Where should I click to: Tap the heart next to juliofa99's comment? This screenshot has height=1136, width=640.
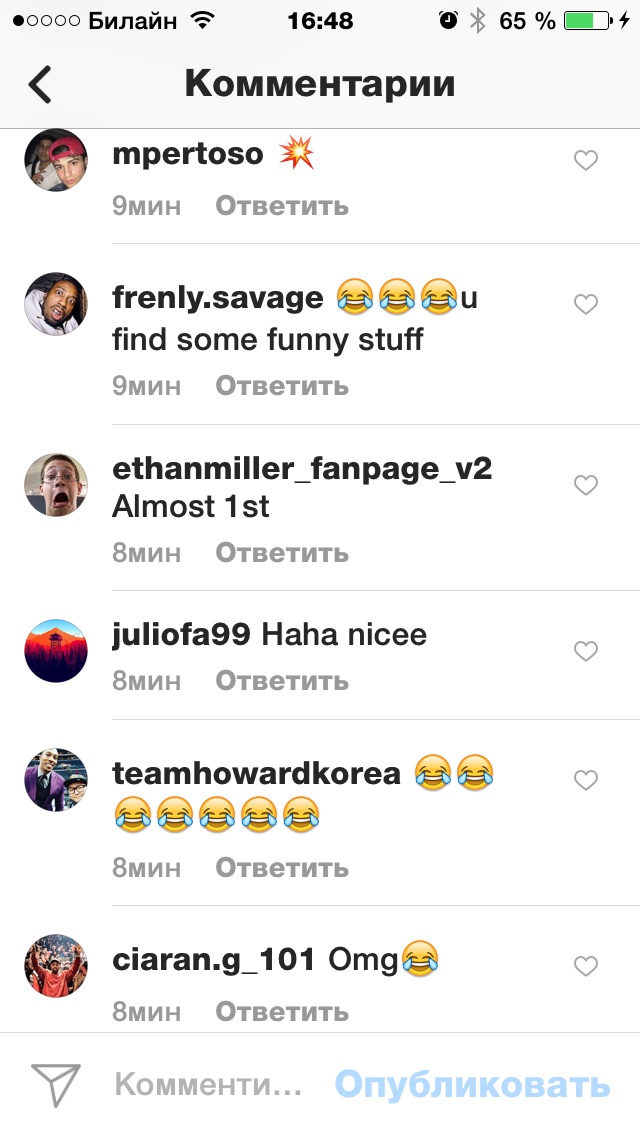point(586,651)
